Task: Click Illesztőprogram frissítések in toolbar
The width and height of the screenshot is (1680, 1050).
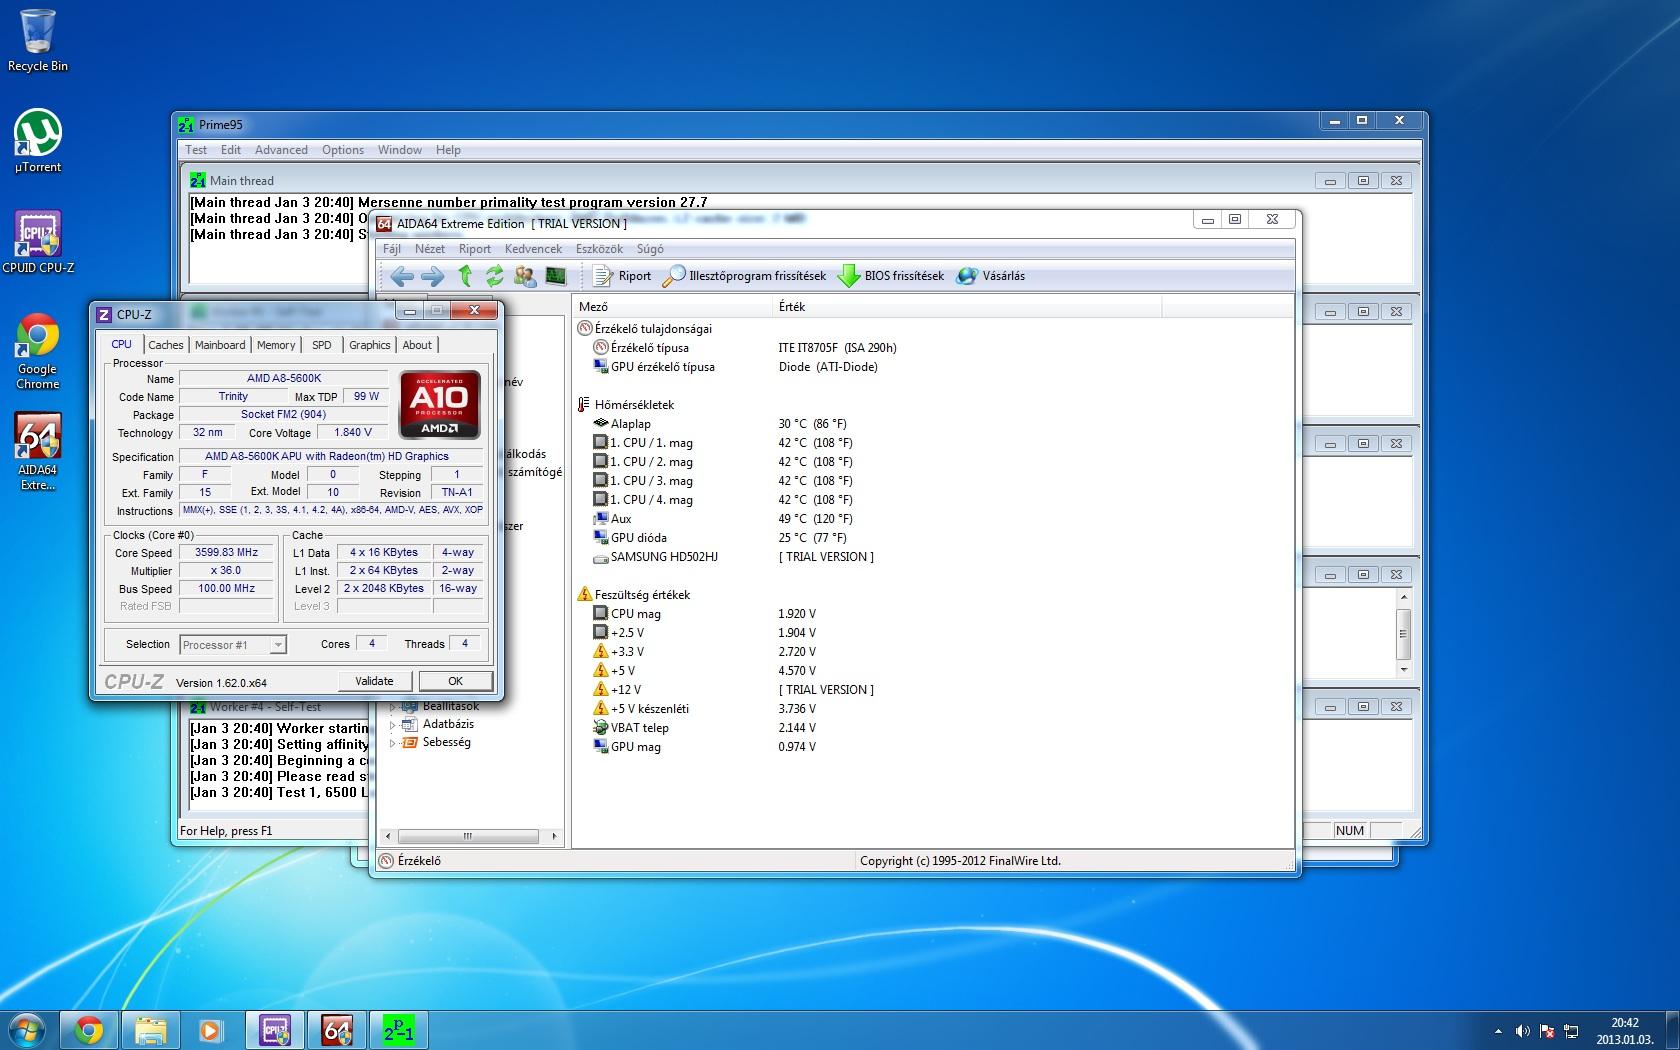Action: coord(745,276)
